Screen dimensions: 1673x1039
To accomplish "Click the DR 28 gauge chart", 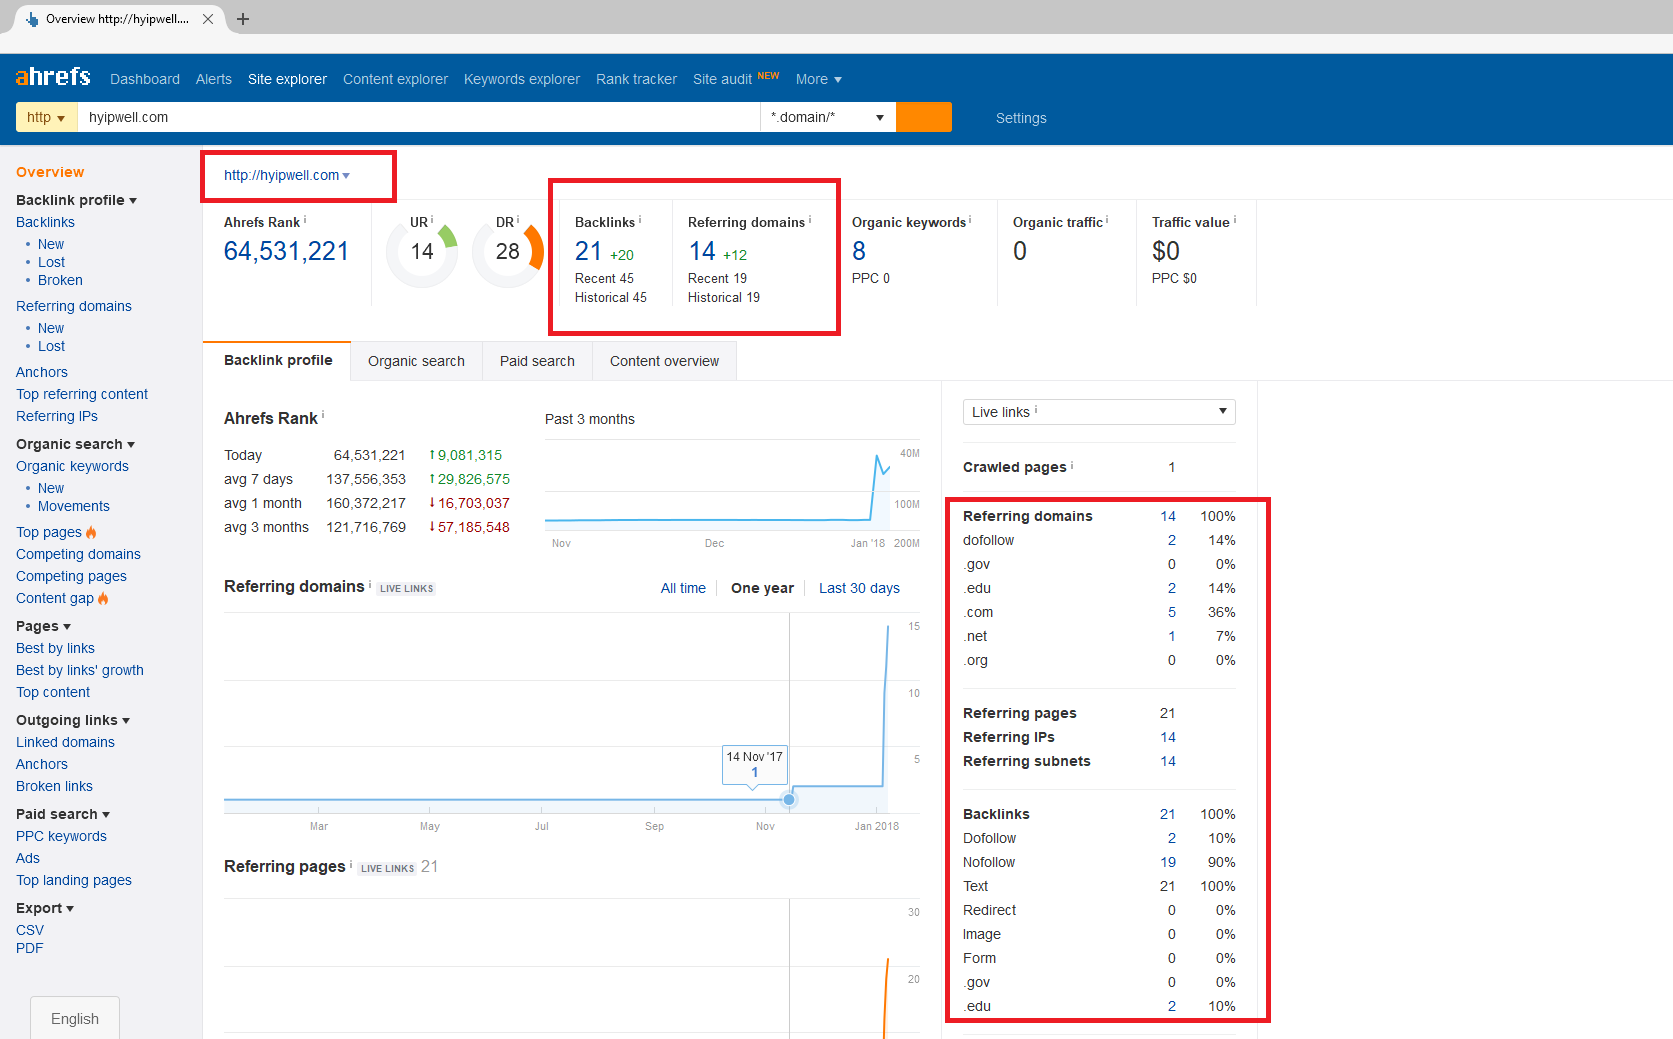I will pyautogui.click(x=508, y=252).
